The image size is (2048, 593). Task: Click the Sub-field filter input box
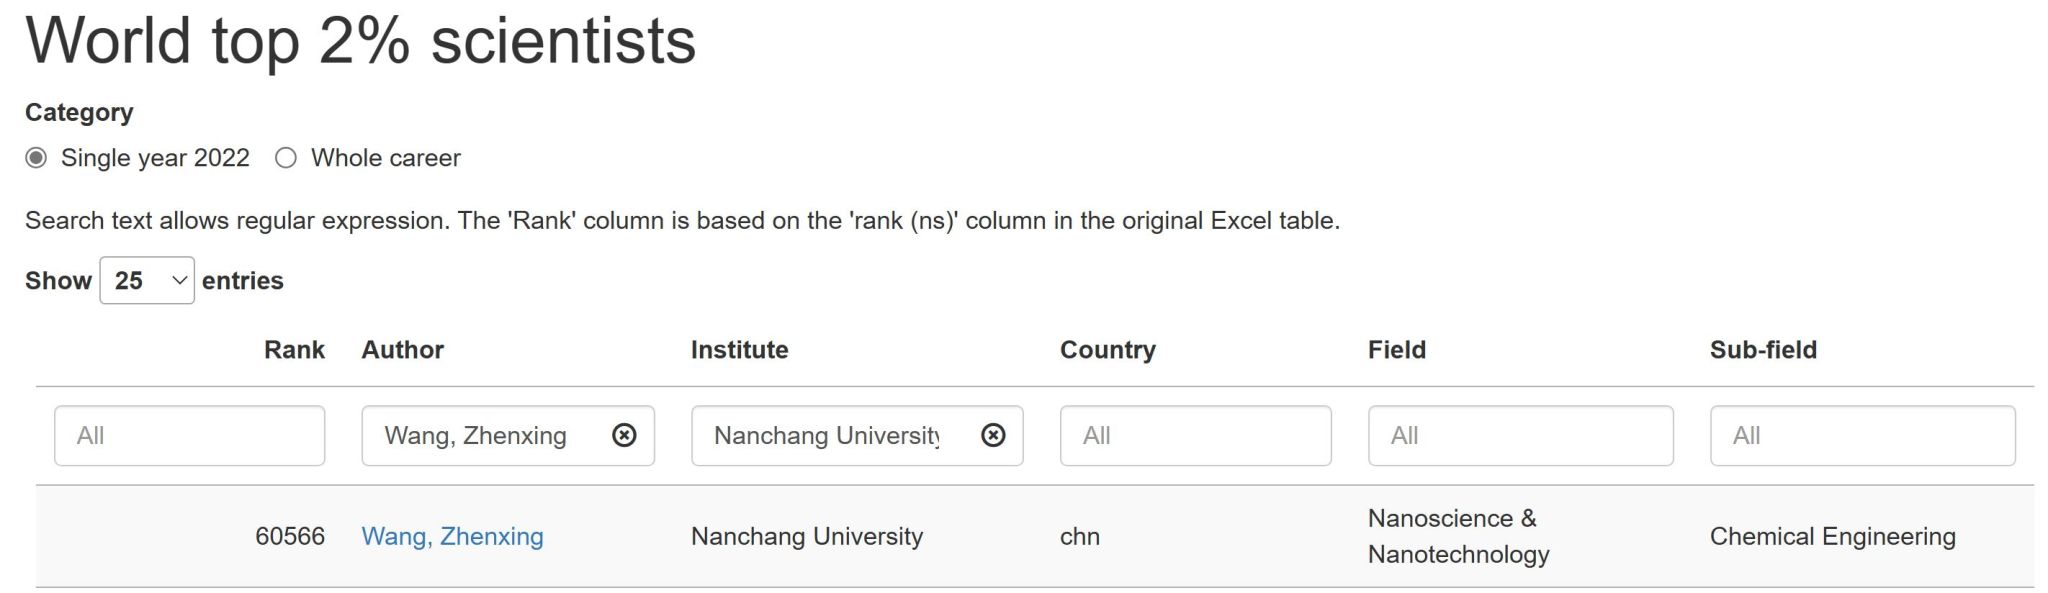tap(1861, 435)
